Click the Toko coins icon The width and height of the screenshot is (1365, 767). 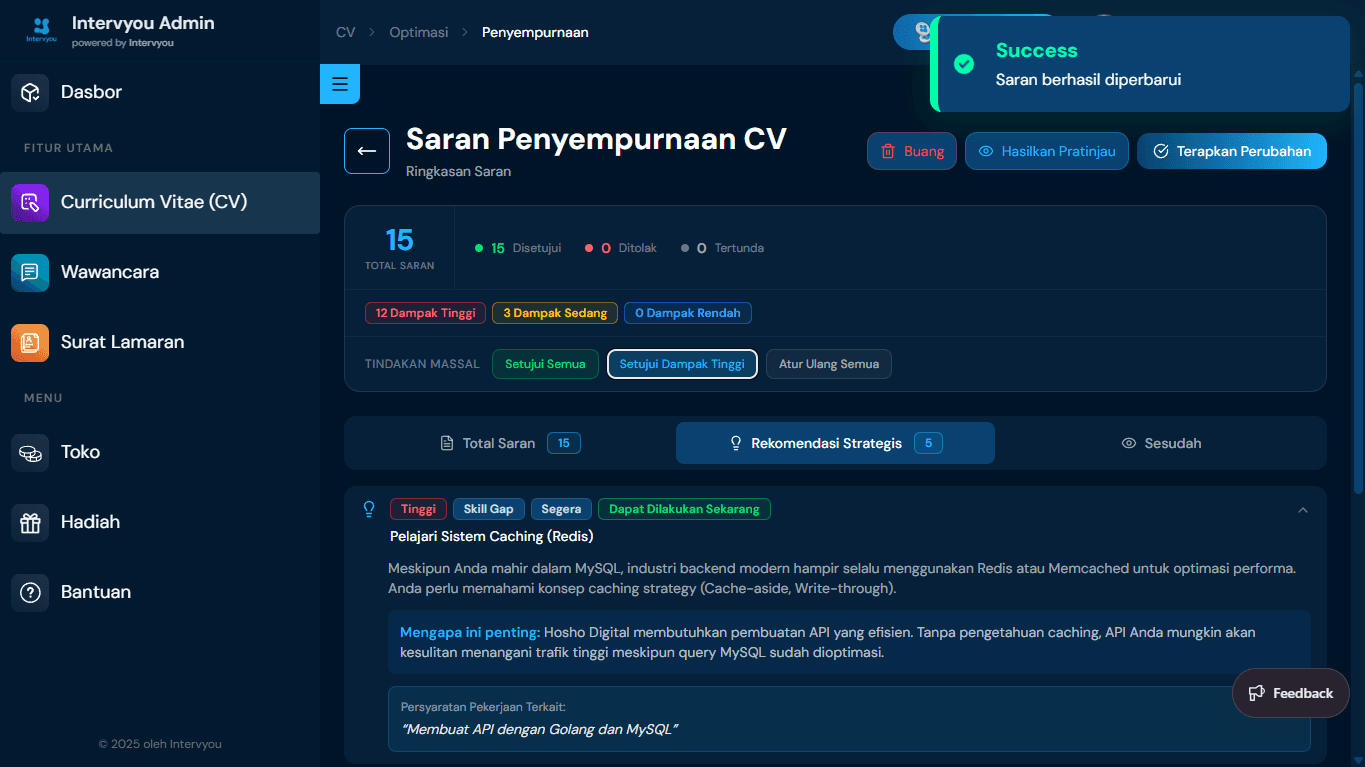30,452
